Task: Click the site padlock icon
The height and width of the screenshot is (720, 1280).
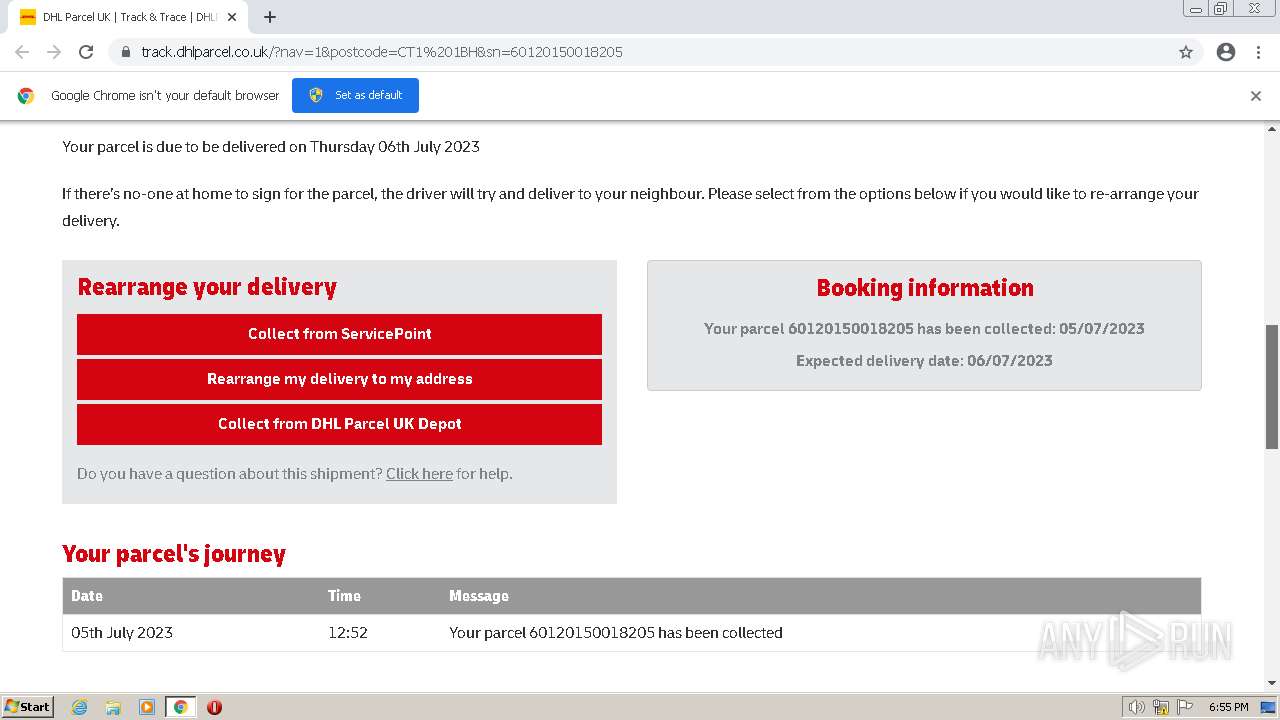Action: tap(126, 52)
